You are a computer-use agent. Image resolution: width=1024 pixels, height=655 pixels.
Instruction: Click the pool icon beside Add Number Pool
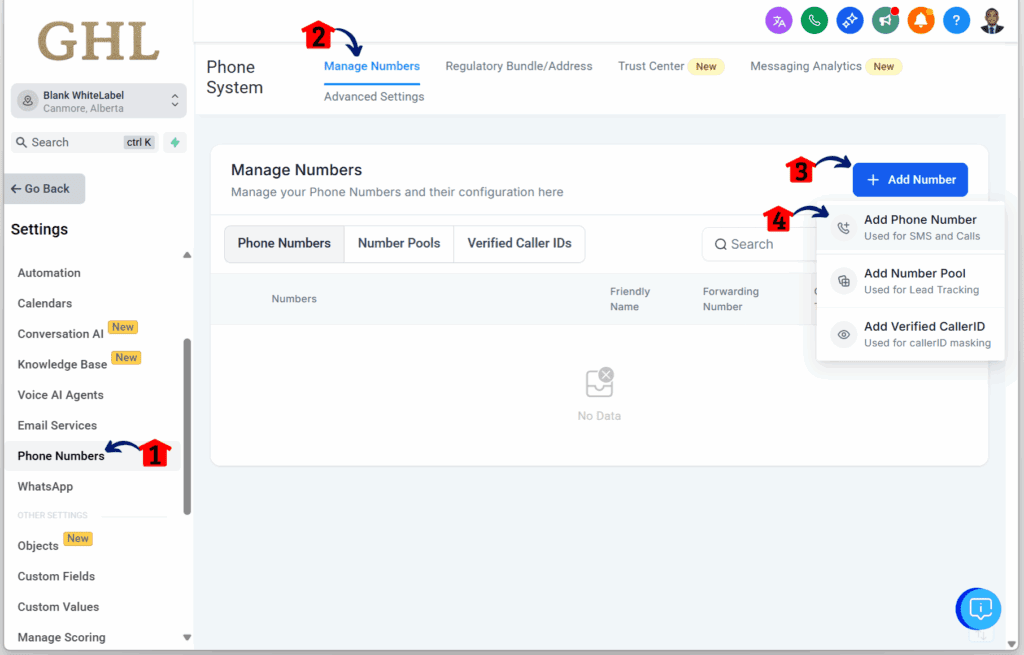point(844,281)
